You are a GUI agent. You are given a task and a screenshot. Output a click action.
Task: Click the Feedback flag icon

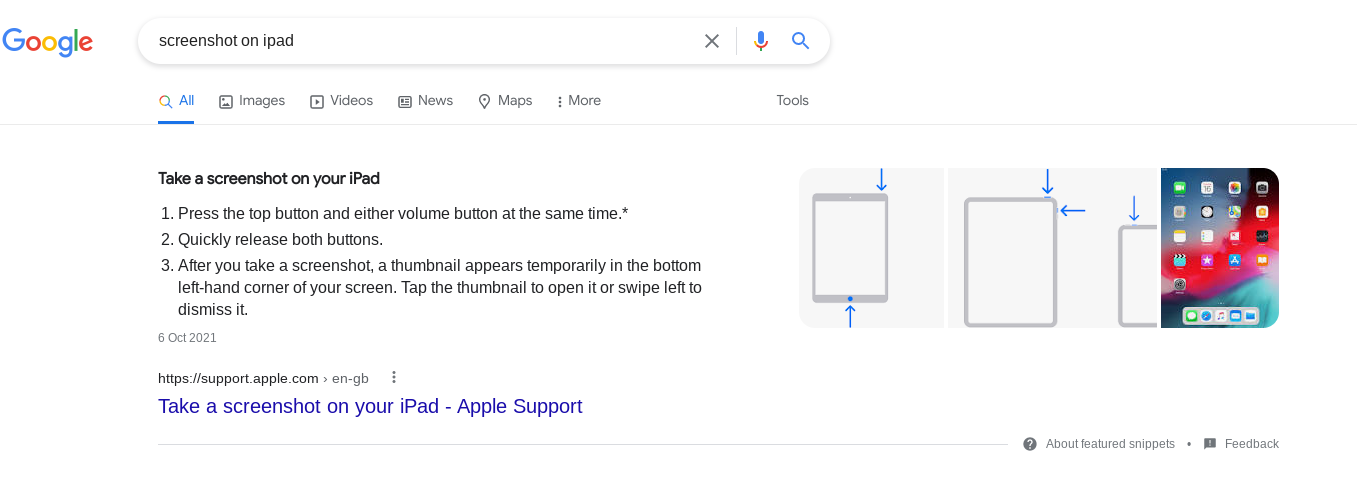pos(1210,444)
